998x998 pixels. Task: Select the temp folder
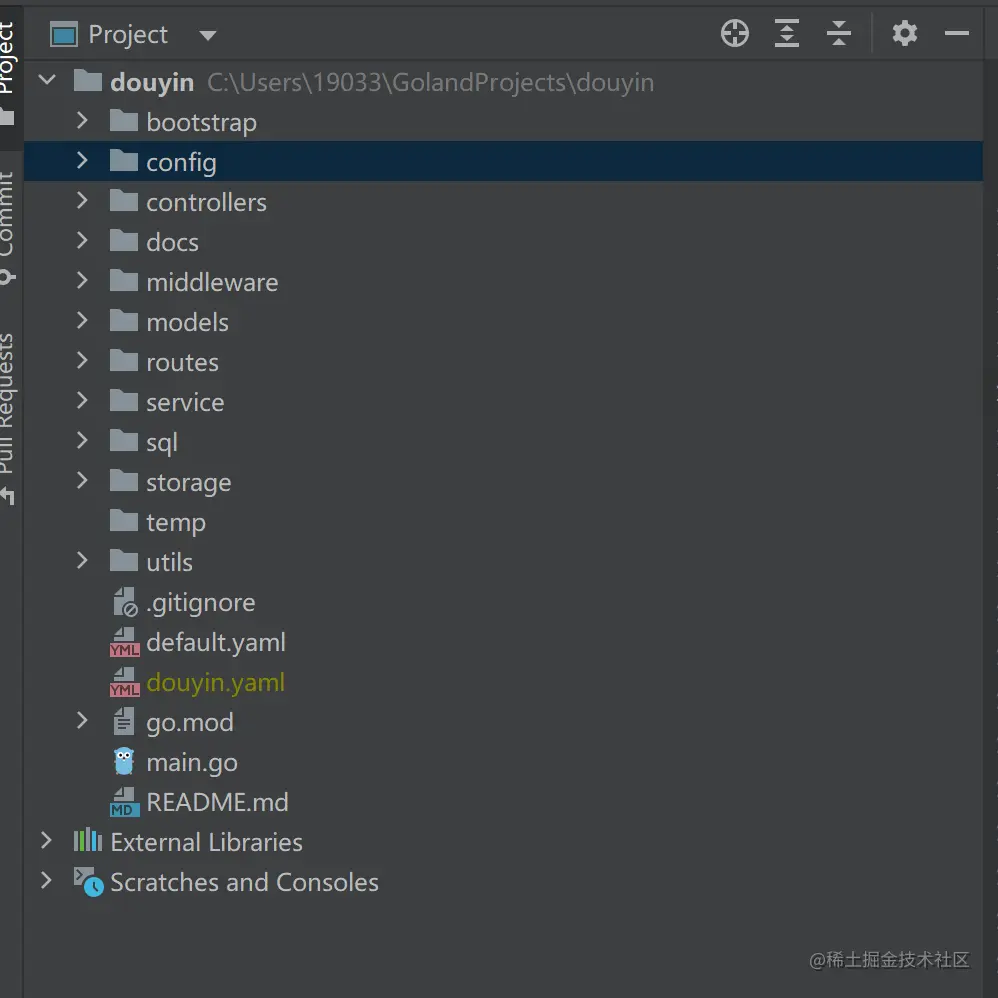[x=175, y=523]
